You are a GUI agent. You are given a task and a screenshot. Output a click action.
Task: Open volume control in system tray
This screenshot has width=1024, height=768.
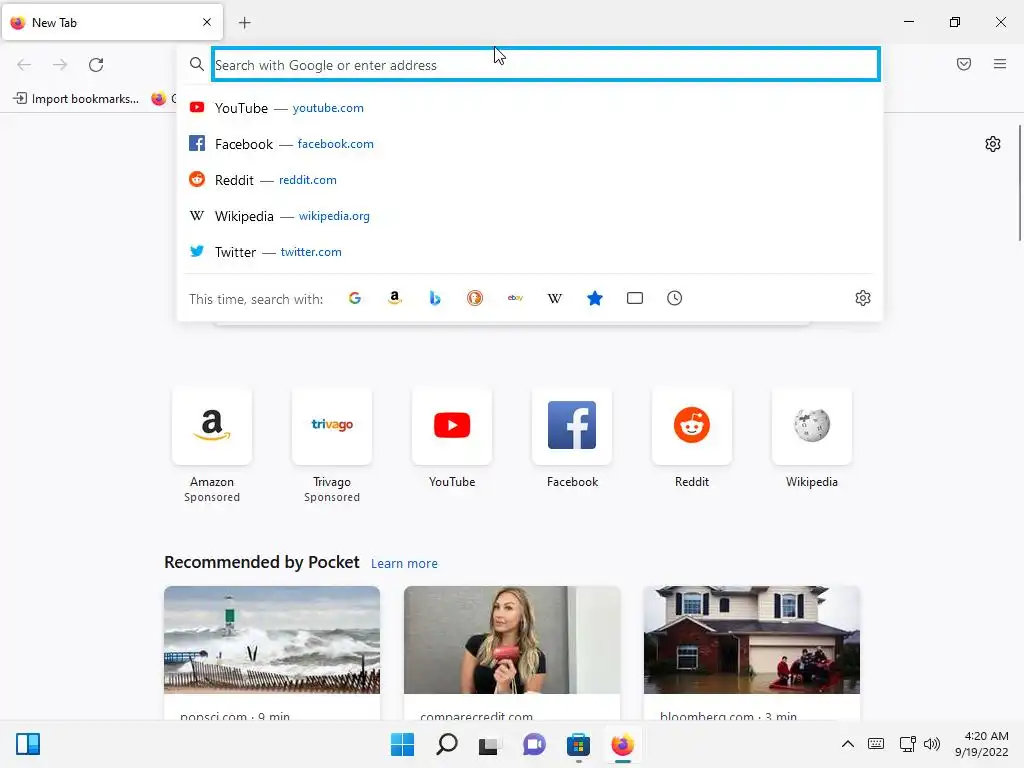point(933,744)
